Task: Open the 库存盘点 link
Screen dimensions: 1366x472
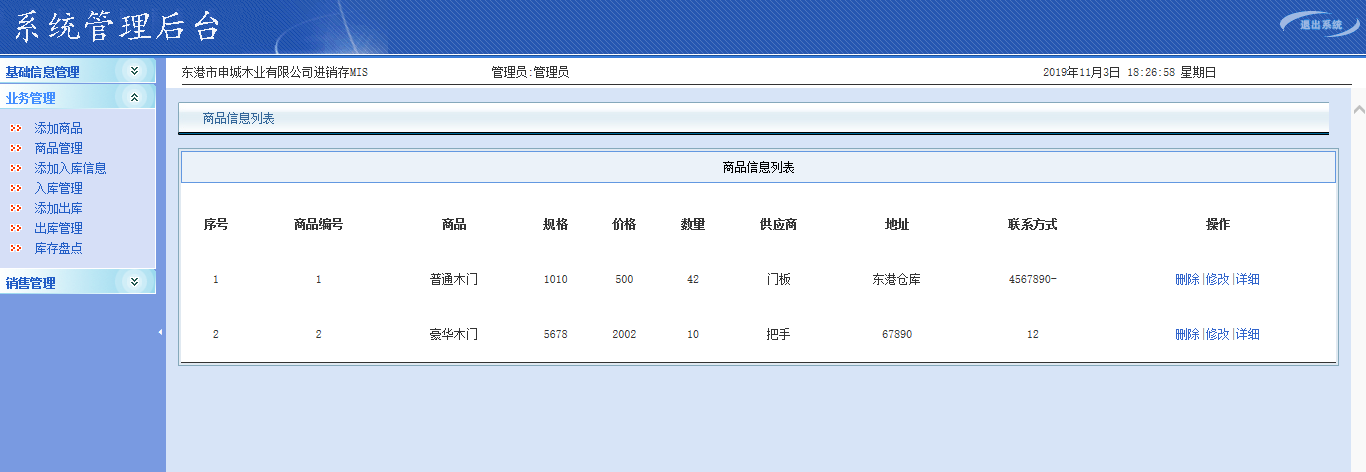Action: point(58,248)
